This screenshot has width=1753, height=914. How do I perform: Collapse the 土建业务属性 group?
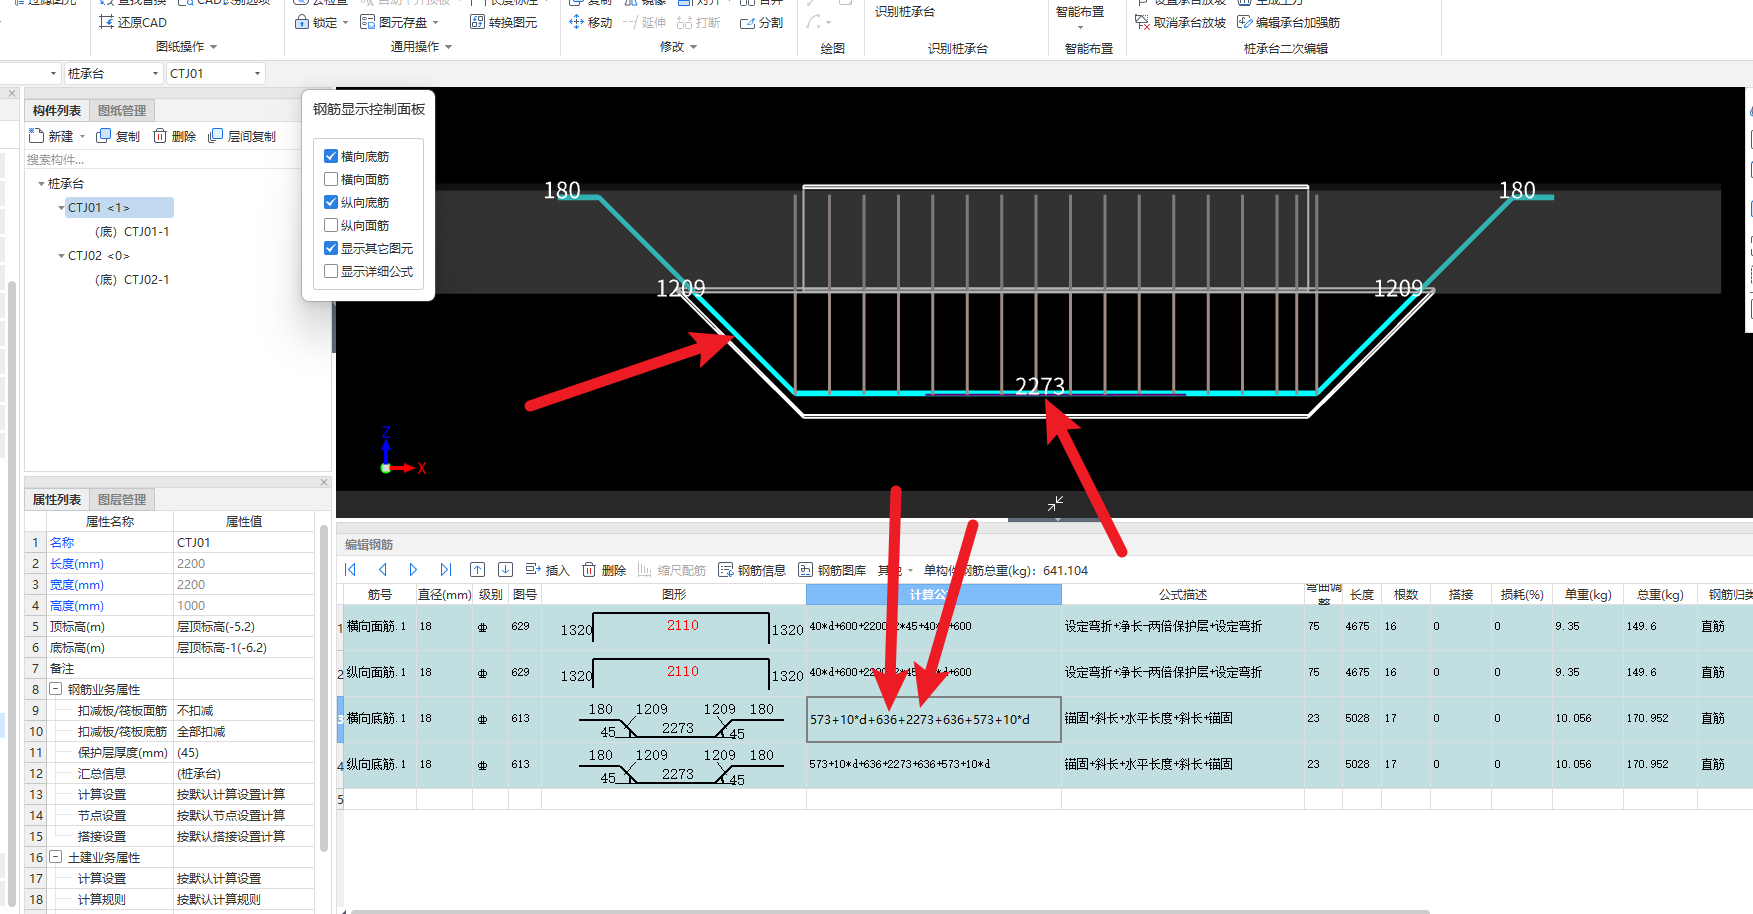(x=56, y=857)
